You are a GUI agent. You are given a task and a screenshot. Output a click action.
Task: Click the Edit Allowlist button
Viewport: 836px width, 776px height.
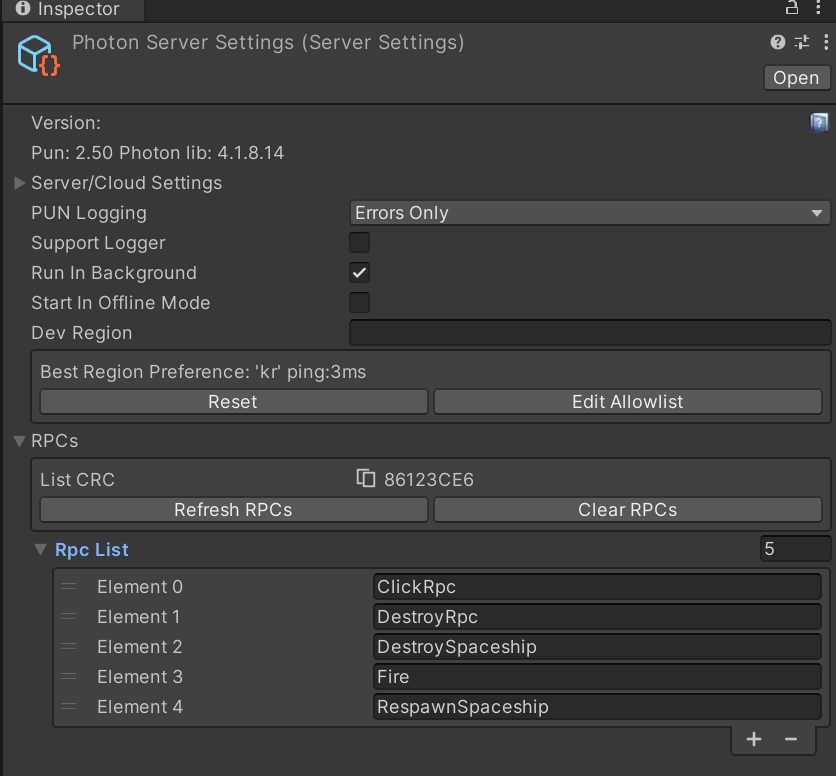point(628,402)
